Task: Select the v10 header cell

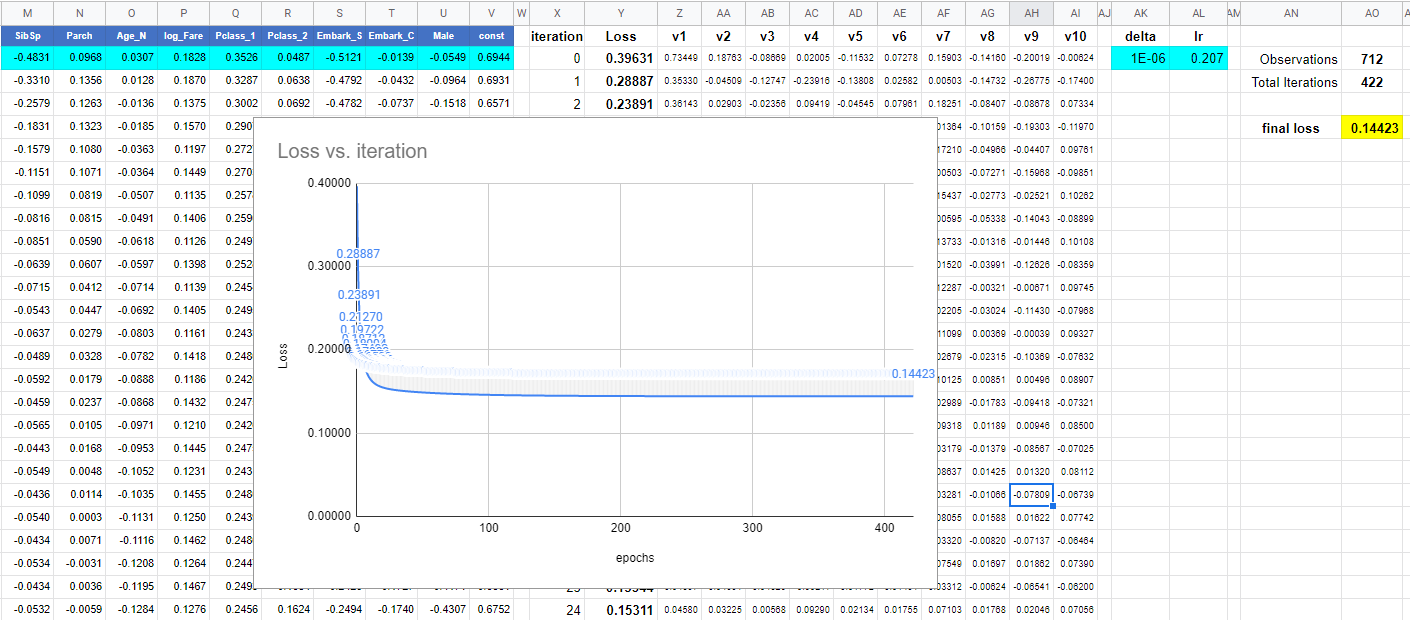Action: pyautogui.click(x=1074, y=36)
